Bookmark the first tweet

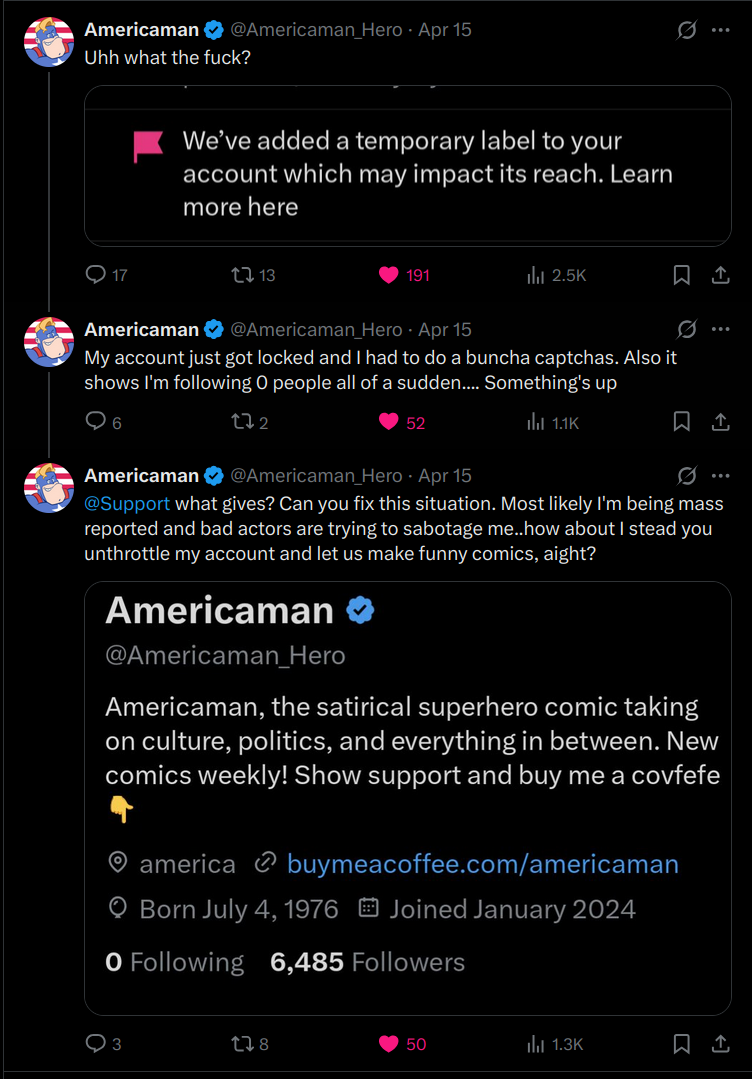pos(682,275)
